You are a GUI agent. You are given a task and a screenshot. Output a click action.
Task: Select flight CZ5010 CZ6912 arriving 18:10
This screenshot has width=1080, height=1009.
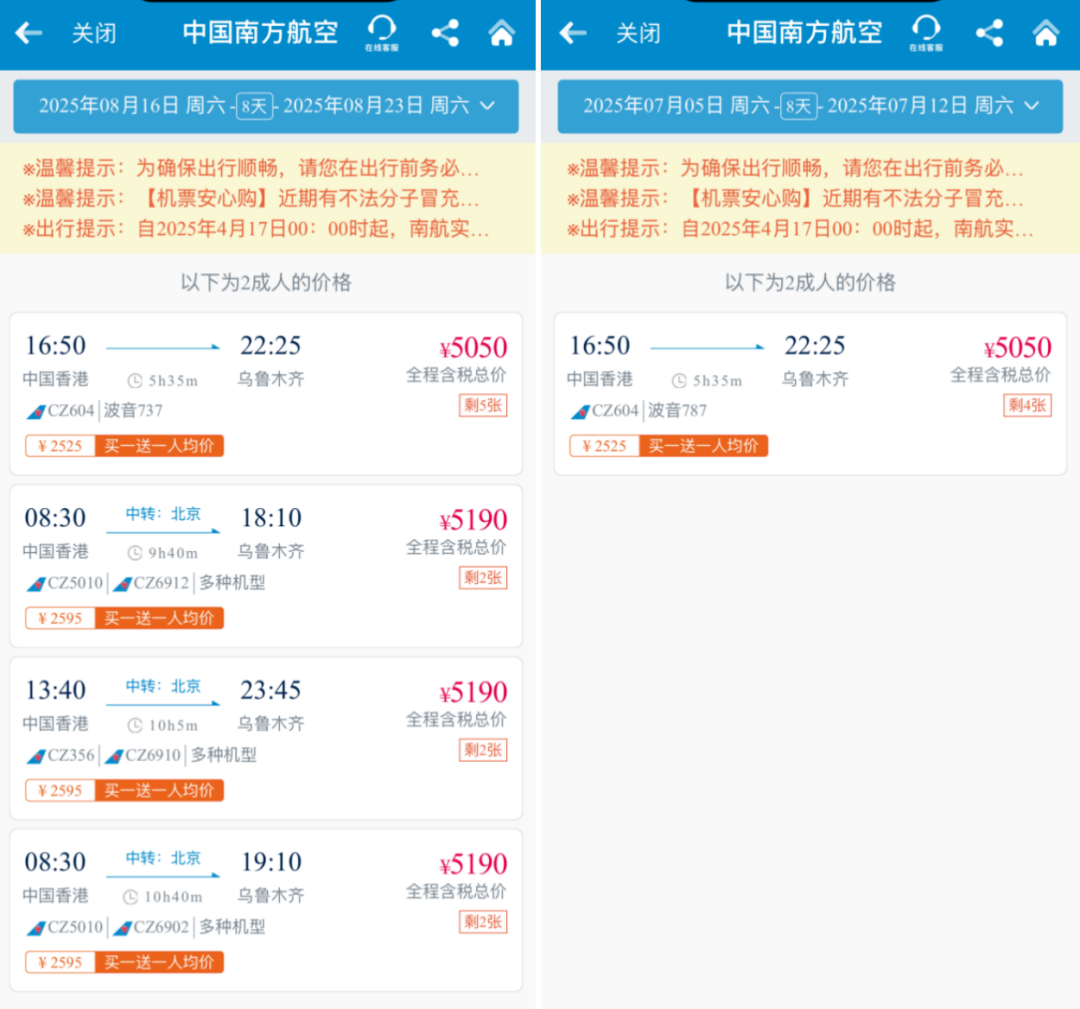(266, 565)
